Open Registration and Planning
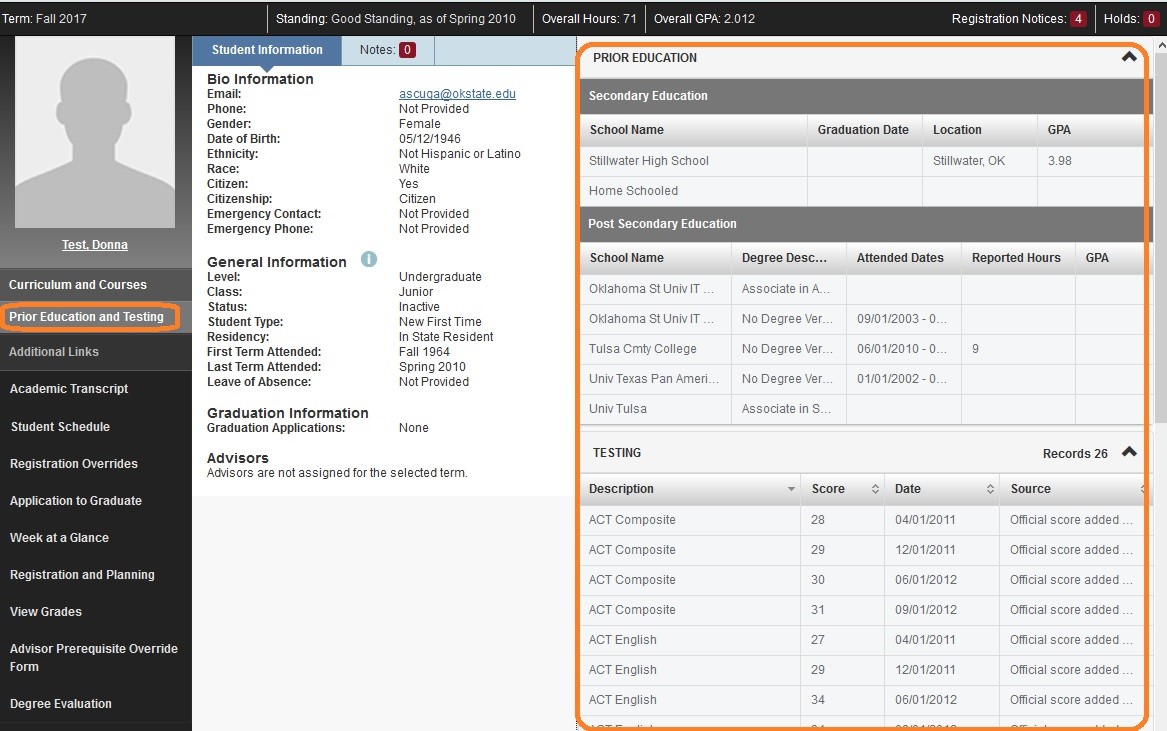The width and height of the screenshot is (1167, 731). 82,574
